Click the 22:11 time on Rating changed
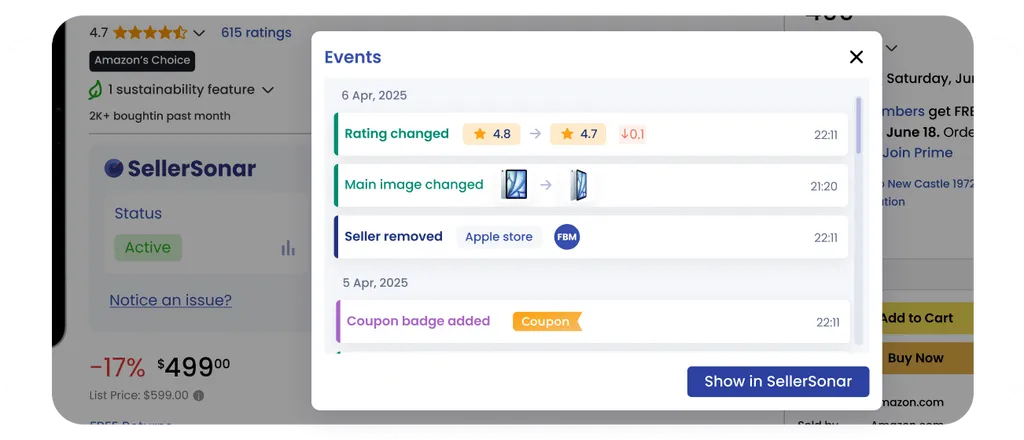The image size is (1024, 440). [x=825, y=134]
